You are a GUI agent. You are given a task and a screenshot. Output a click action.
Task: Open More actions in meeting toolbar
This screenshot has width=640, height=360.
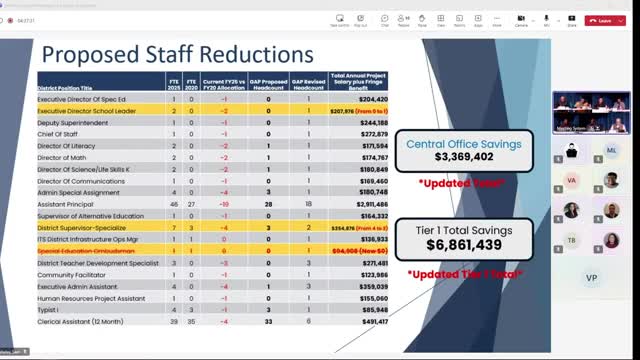click(497, 20)
